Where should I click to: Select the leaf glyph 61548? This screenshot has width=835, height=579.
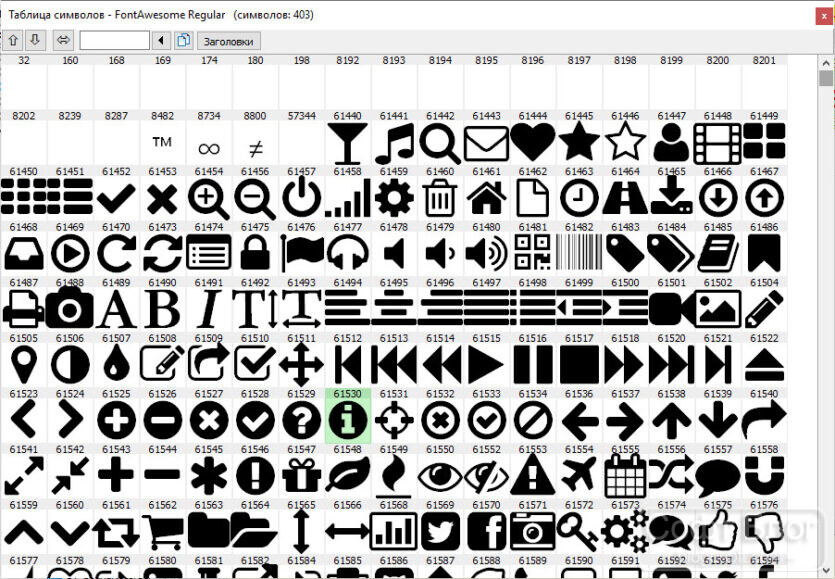(348, 476)
